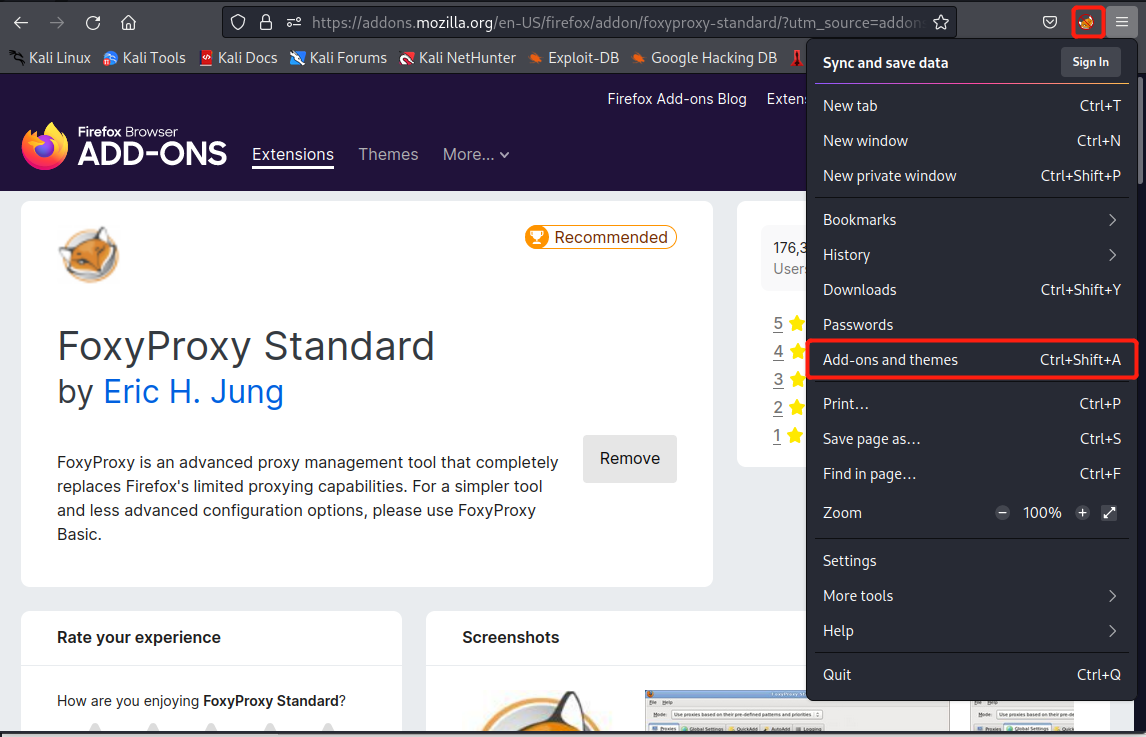Choose New window menu entry
This screenshot has width=1146, height=737.
point(971,140)
